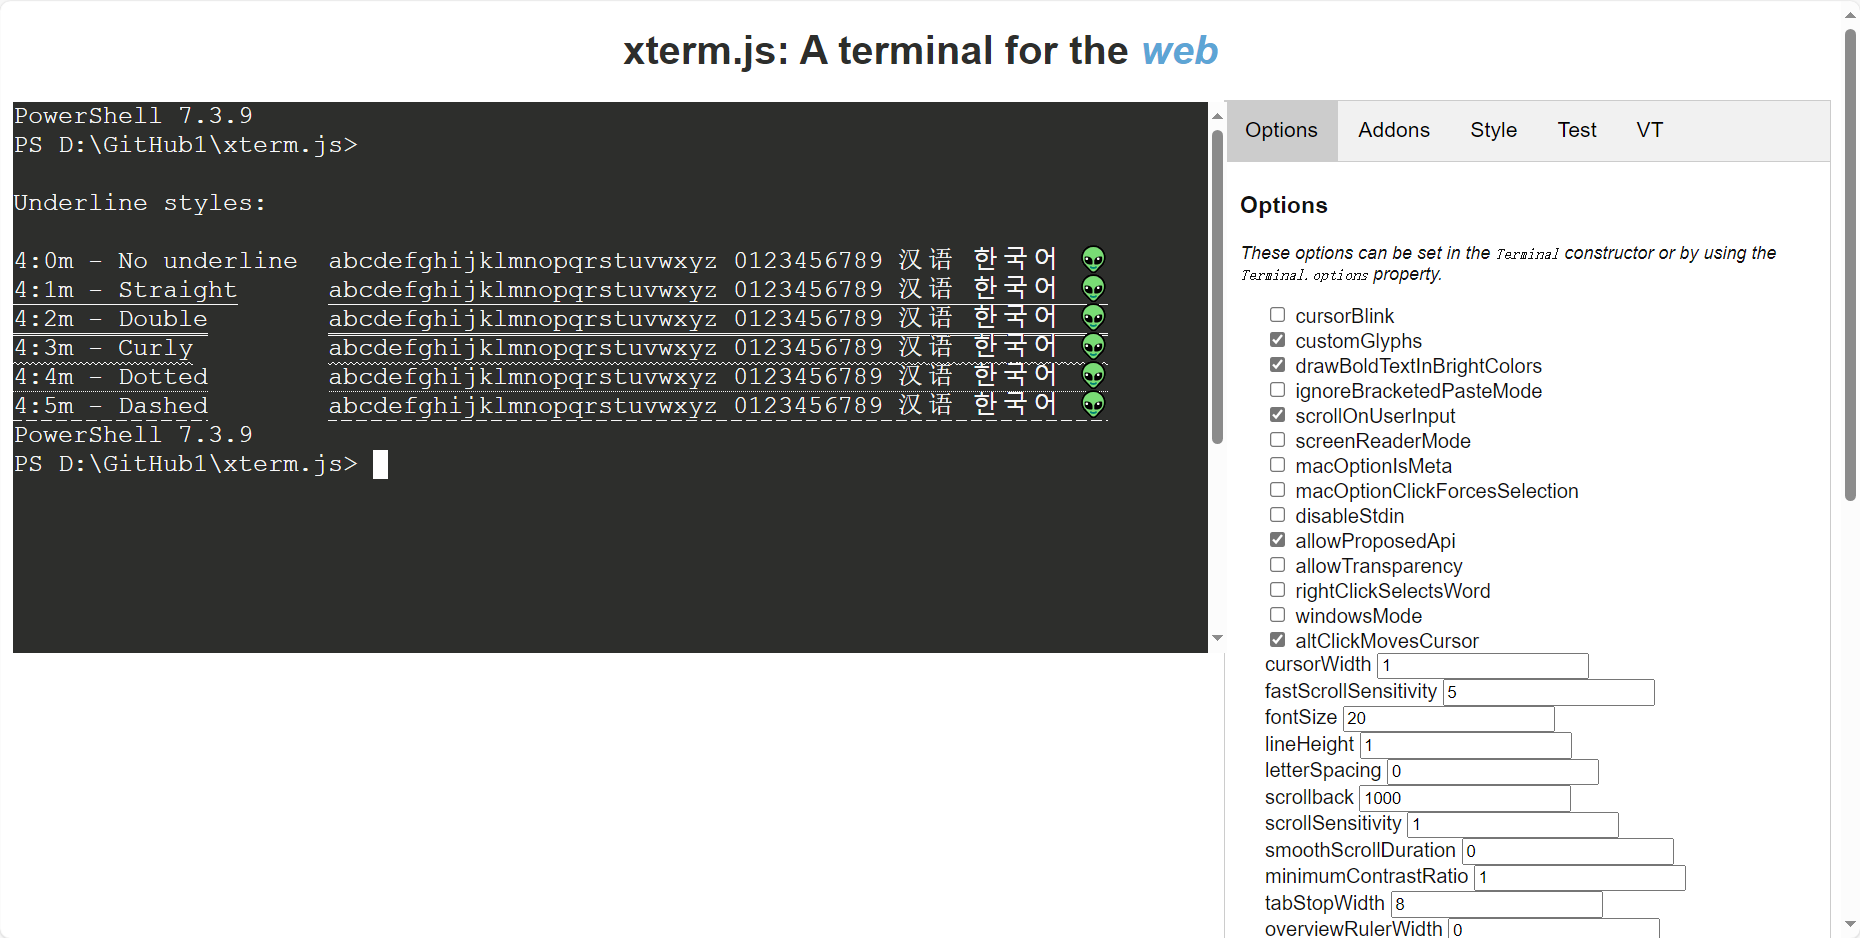
Task: Select the cursorWidth input field
Action: pyautogui.click(x=1482, y=665)
